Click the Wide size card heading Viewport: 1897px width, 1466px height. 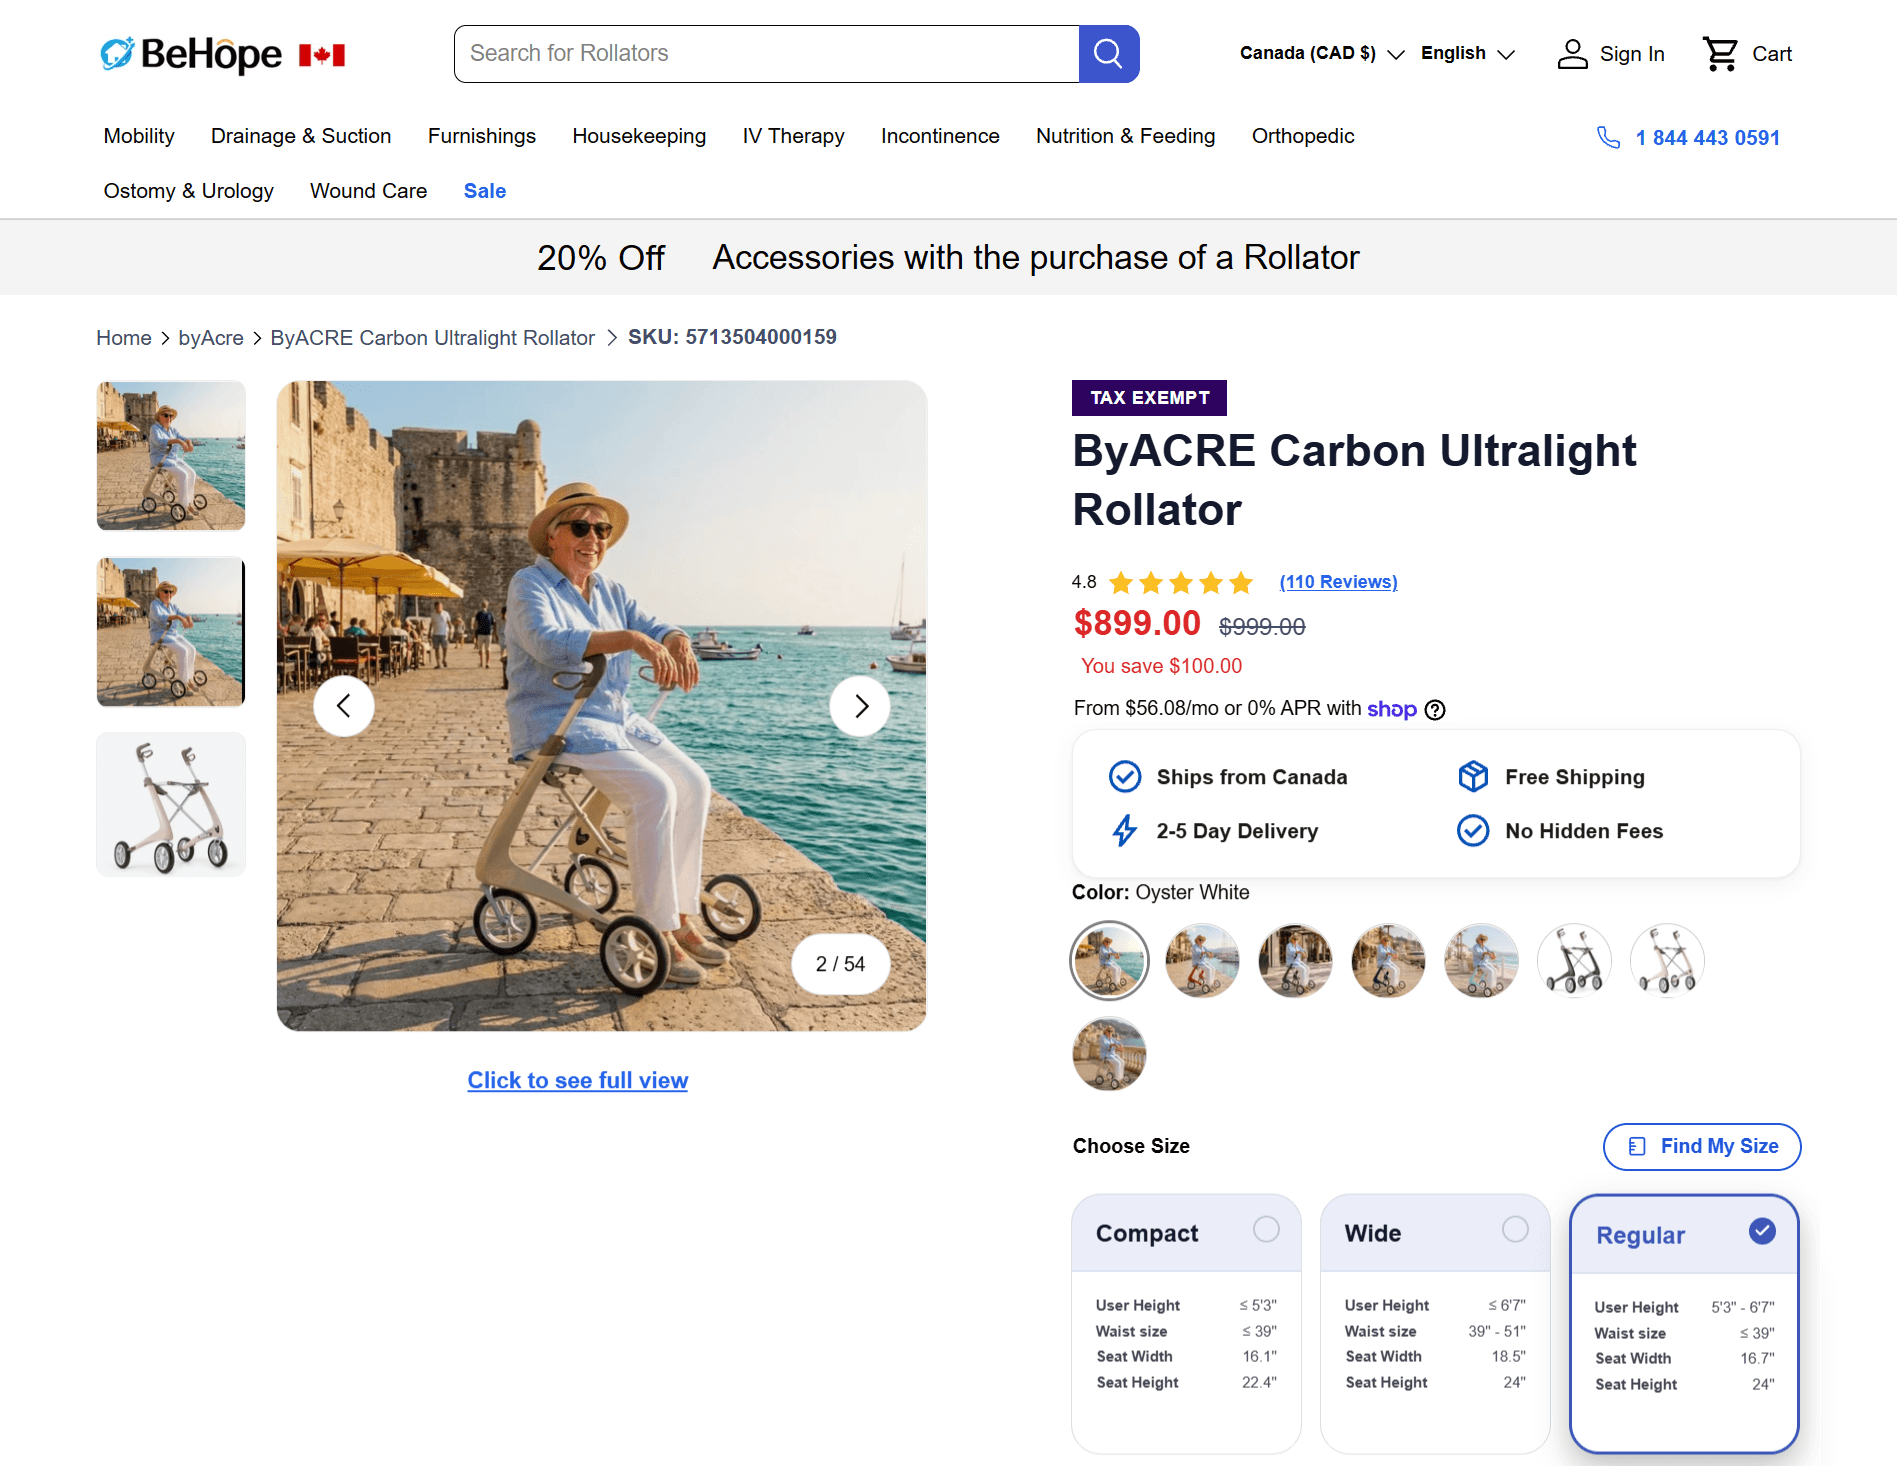(x=1372, y=1233)
